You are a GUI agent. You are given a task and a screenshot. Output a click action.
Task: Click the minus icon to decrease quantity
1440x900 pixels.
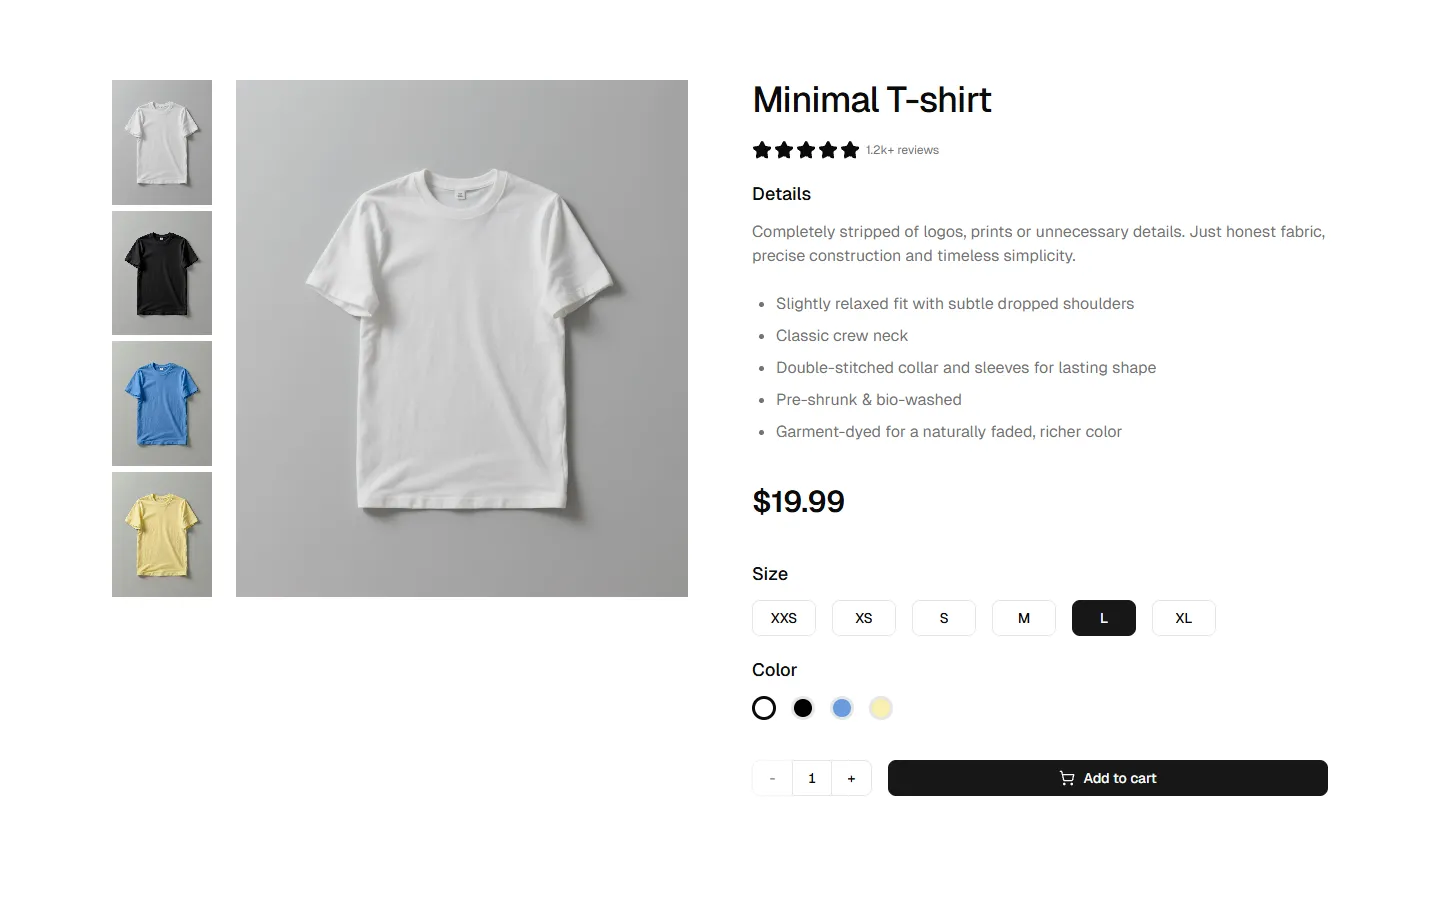pyautogui.click(x=772, y=778)
